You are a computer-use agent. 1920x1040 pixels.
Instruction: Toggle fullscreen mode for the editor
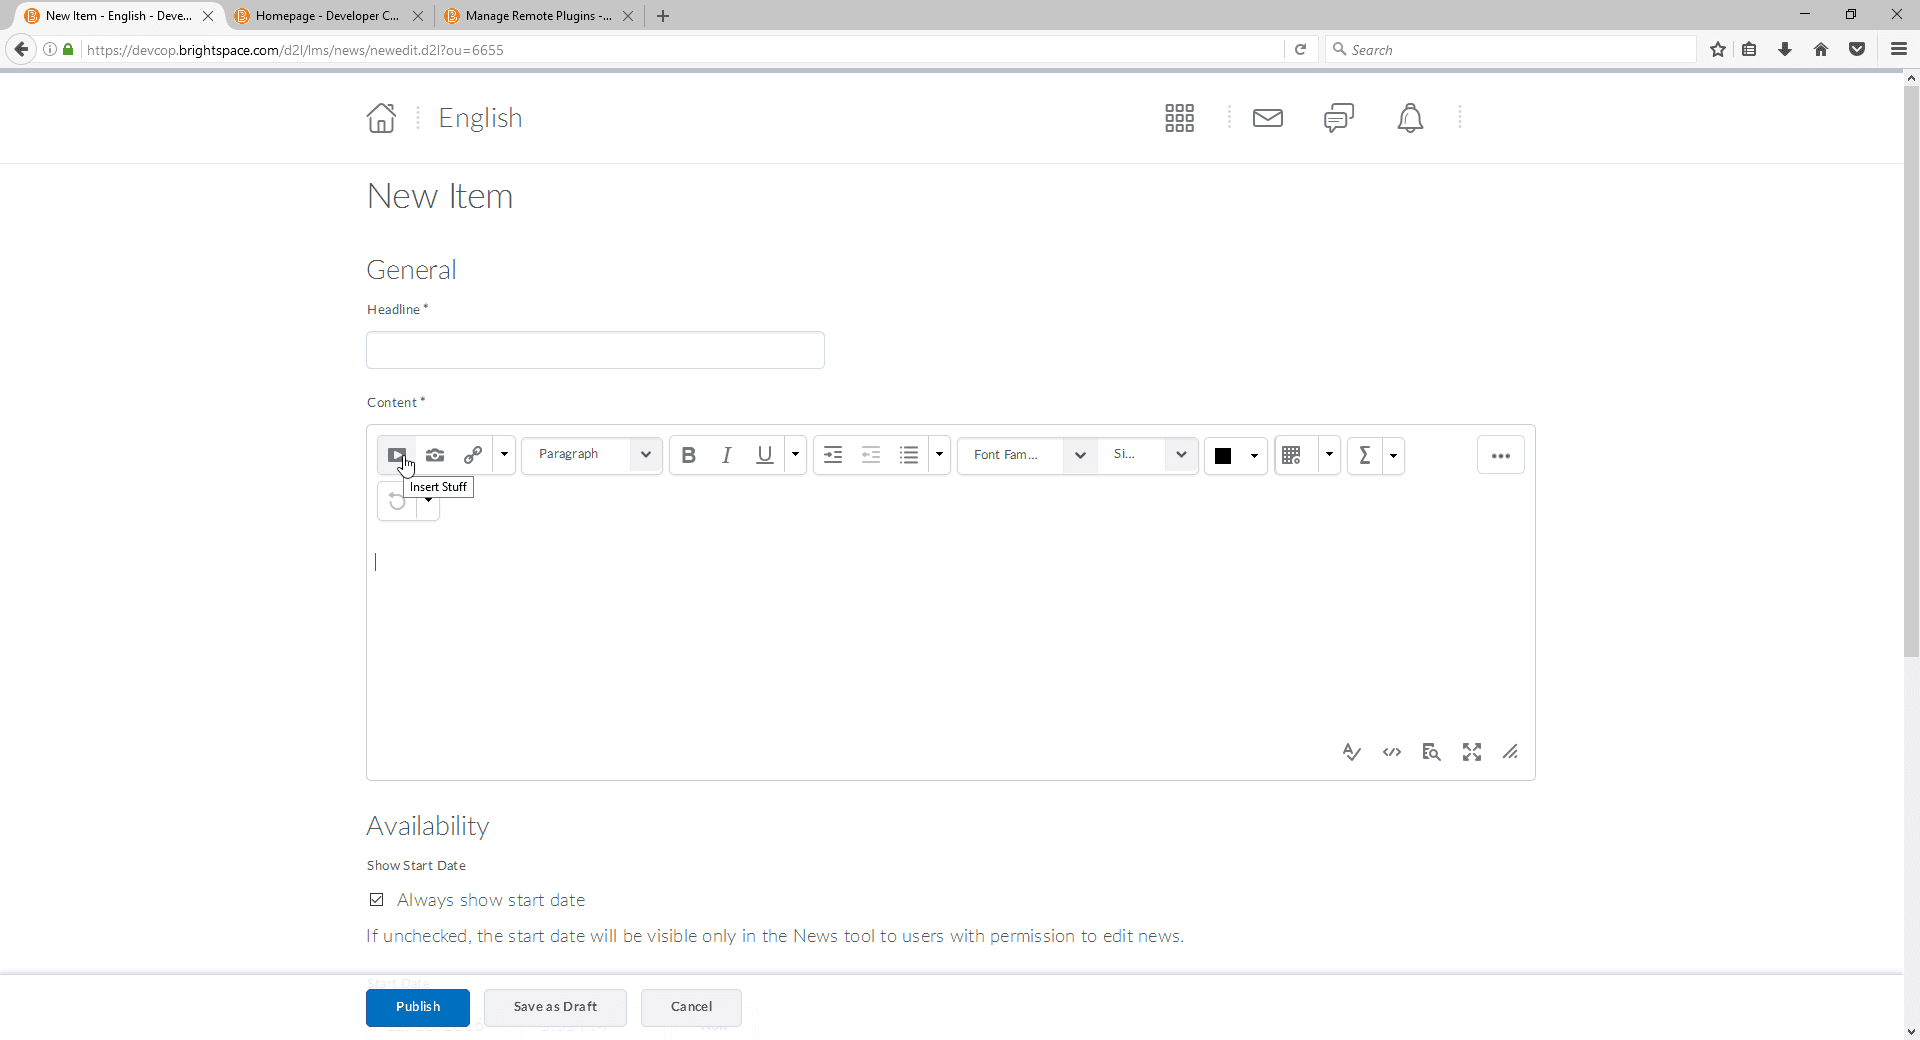pos(1472,752)
